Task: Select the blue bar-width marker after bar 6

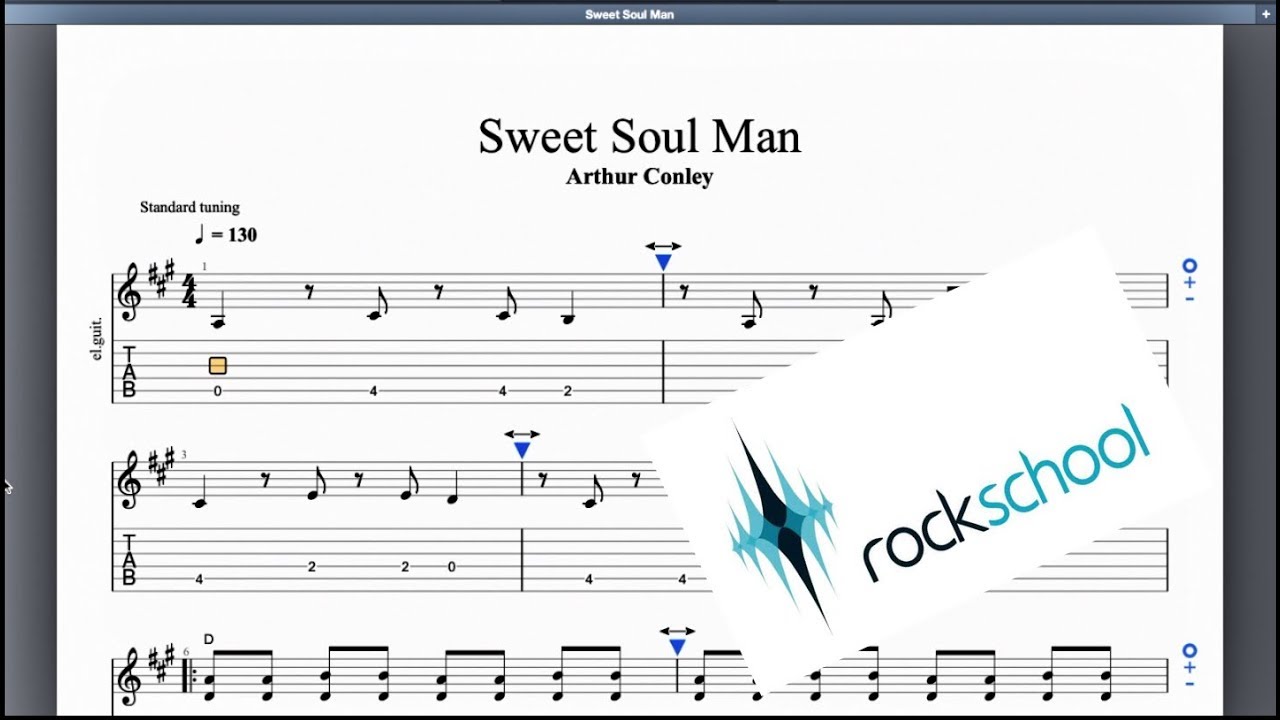Action: [677, 647]
